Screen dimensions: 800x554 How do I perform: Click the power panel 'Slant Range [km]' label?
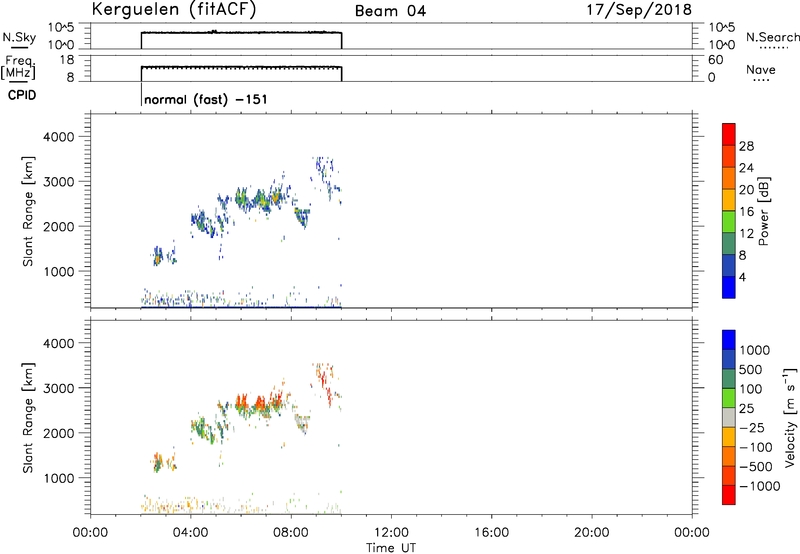28,211
